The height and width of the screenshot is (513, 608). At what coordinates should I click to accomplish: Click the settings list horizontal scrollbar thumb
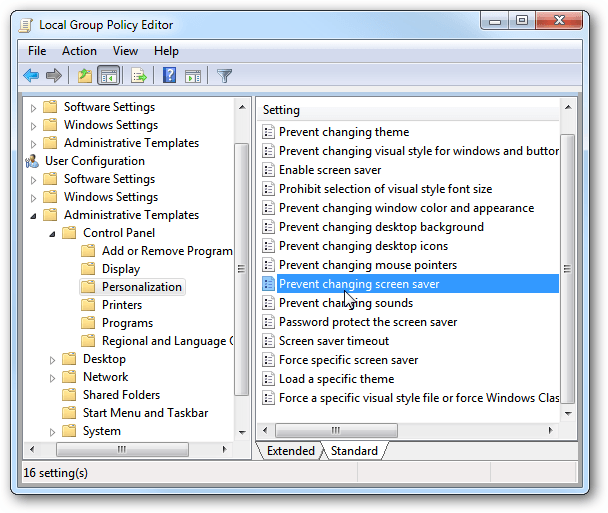[x=336, y=430]
